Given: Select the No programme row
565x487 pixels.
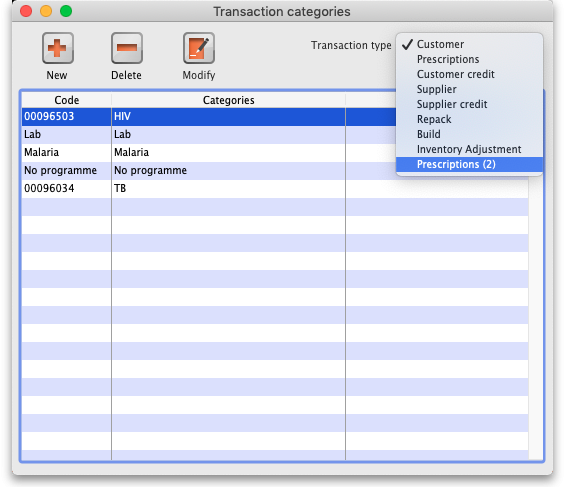Looking at the screenshot, I should (x=209, y=171).
